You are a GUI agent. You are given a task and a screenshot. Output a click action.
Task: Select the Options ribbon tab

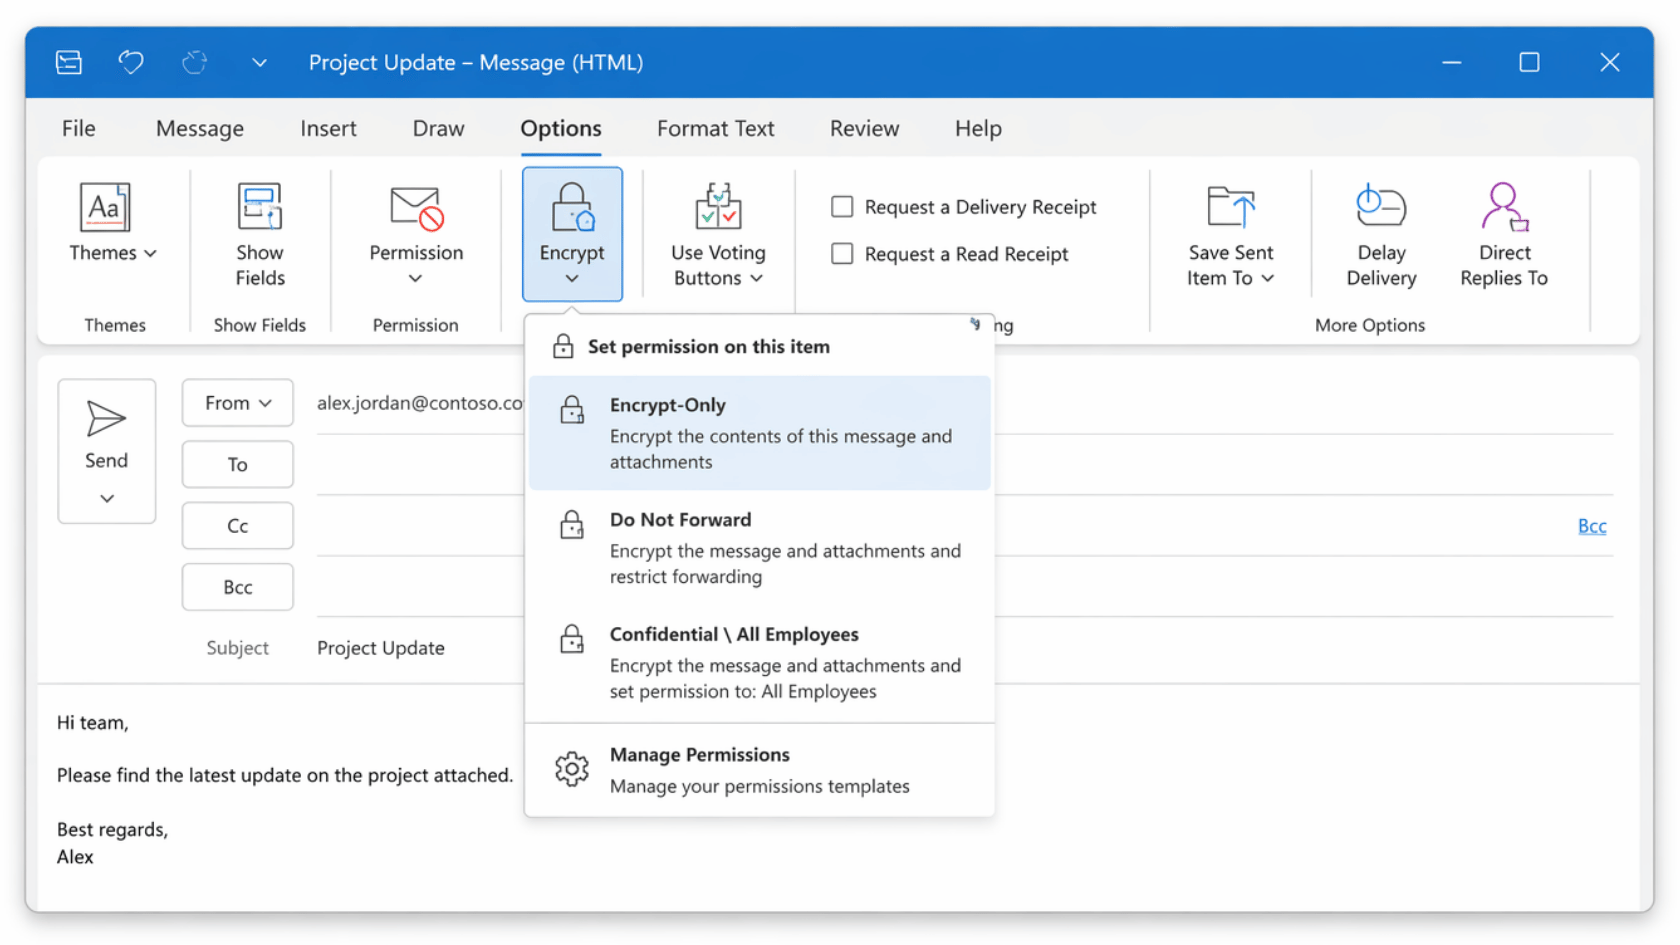coord(561,128)
